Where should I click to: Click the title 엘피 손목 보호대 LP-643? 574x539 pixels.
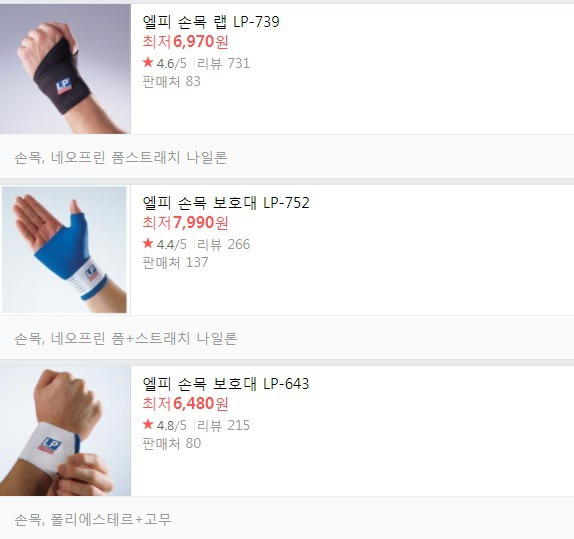[226, 383]
